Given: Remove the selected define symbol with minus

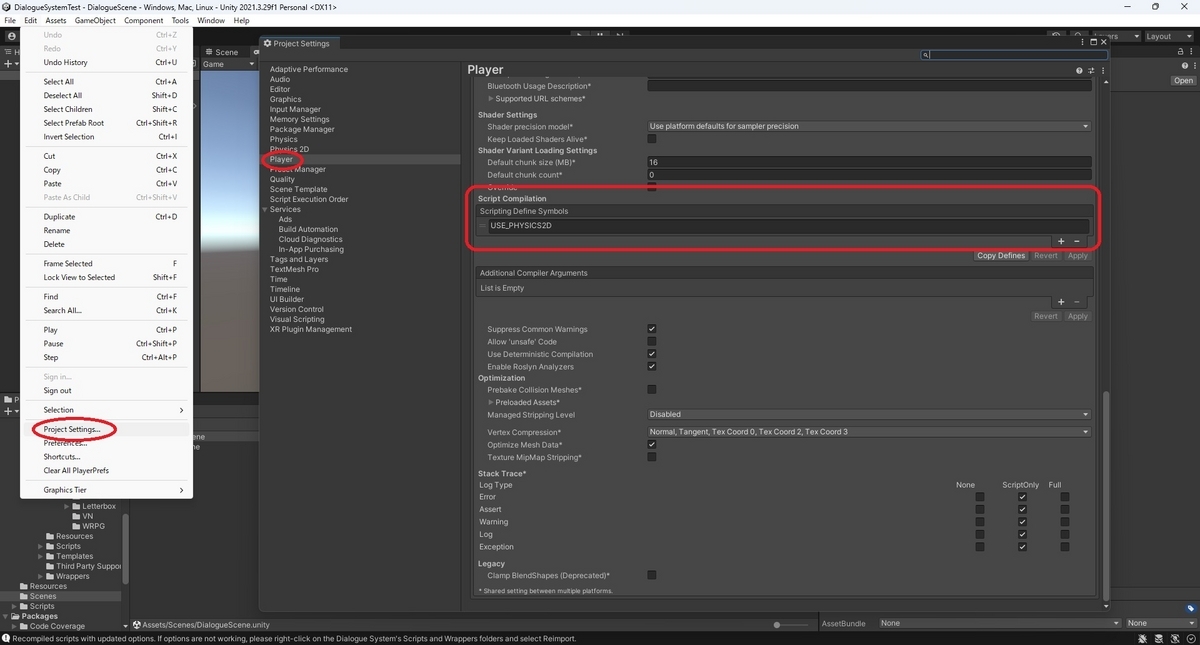Looking at the screenshot, I should click(x=1077, y=241).
